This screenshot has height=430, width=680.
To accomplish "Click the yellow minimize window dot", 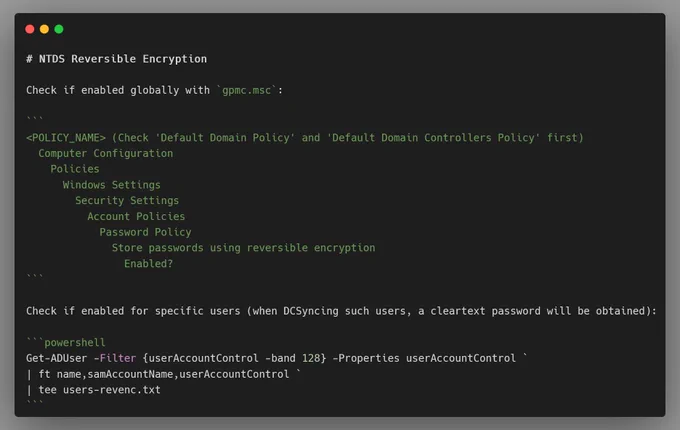I will click(x=44, y=29).
